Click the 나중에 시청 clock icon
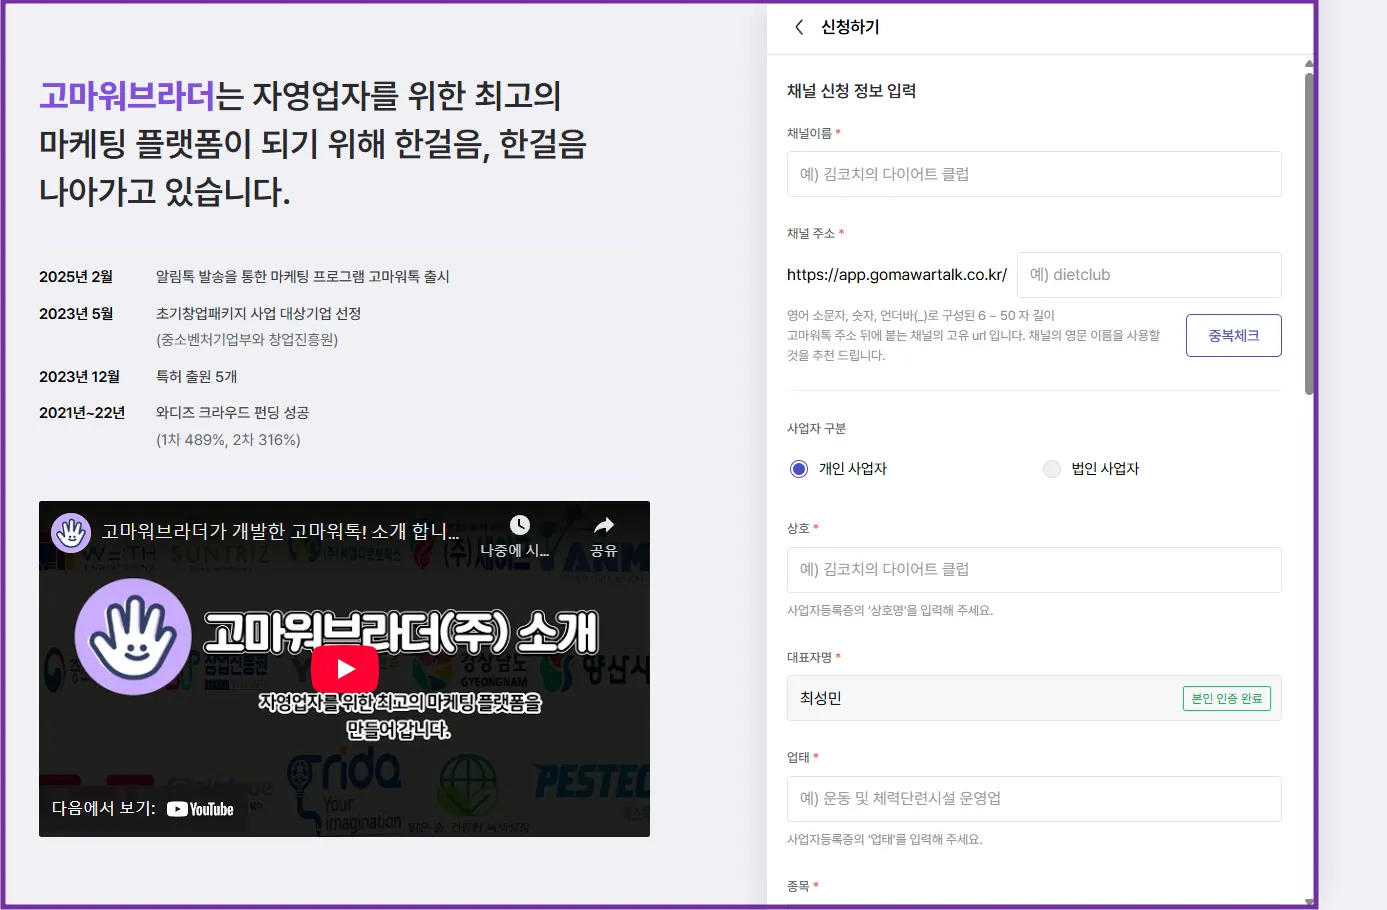Viewport: 1387px width, 910px height. tap(520, 525)
